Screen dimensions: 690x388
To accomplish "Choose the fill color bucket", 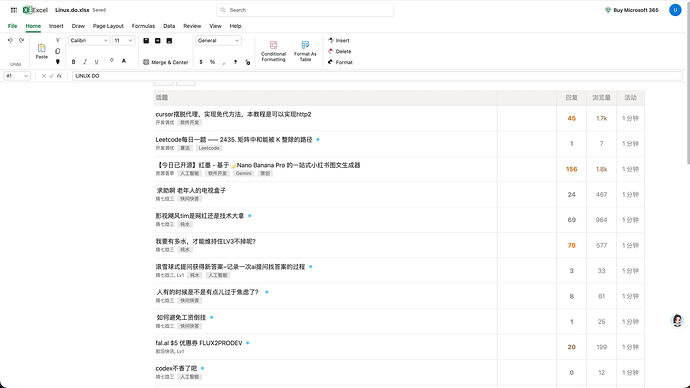I will pyautogui.click(x=112, y=61).
